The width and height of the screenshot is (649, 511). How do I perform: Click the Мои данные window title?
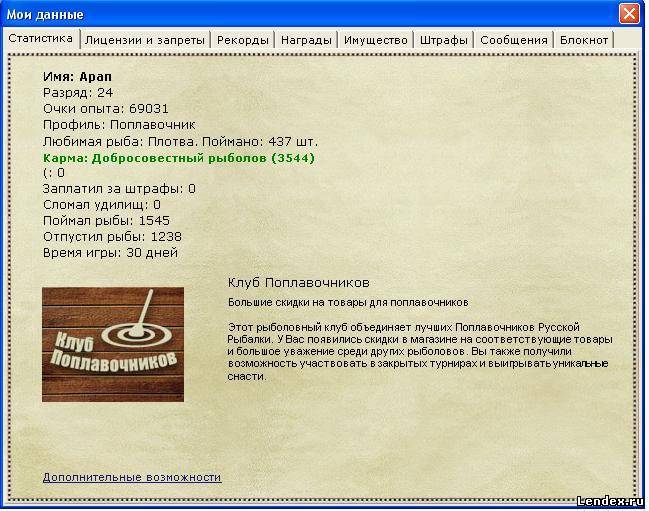45,15
